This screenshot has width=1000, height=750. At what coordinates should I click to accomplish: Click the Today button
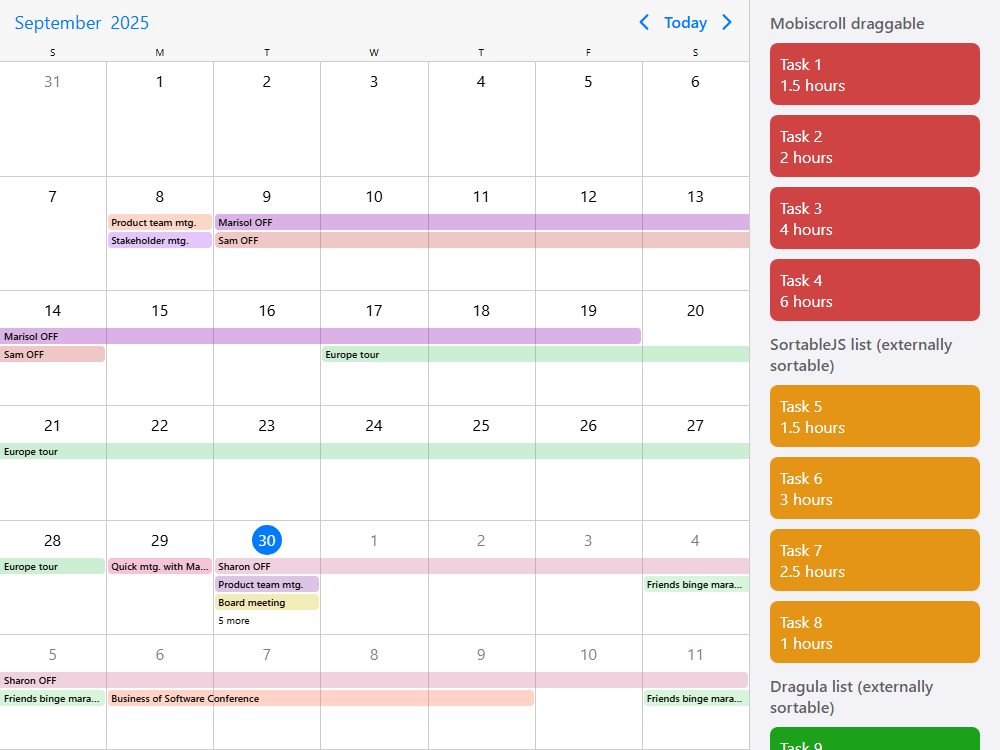(x=685, y=22)
